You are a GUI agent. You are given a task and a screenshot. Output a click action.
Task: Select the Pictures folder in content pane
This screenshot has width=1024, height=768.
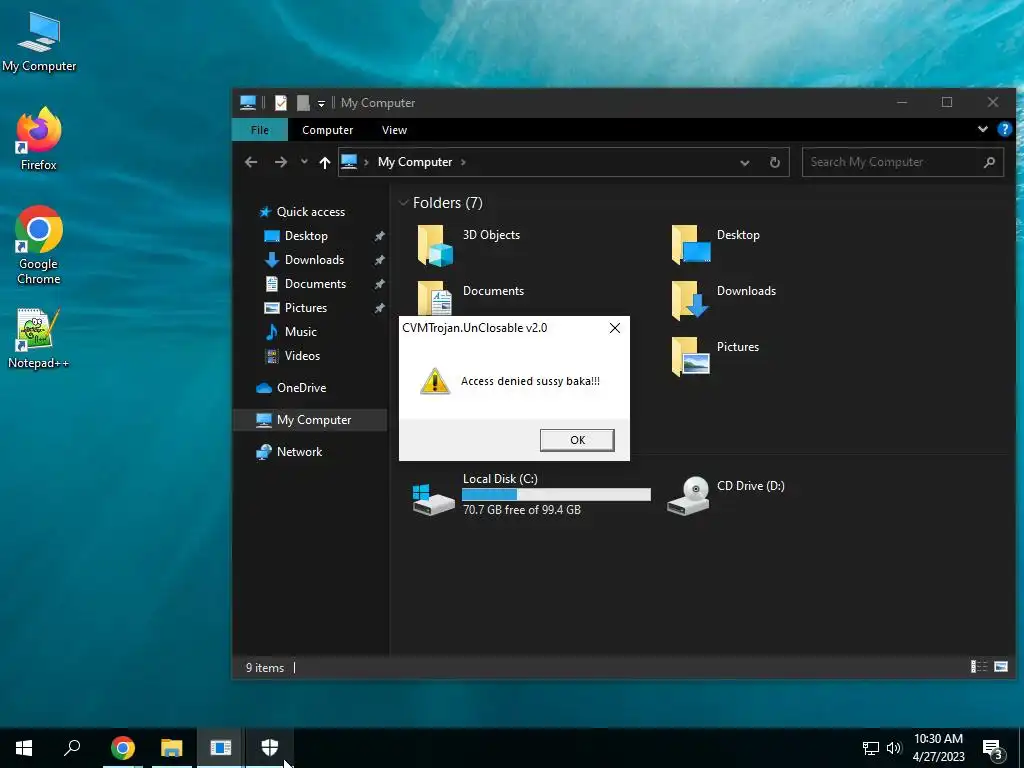pos(715,357)
